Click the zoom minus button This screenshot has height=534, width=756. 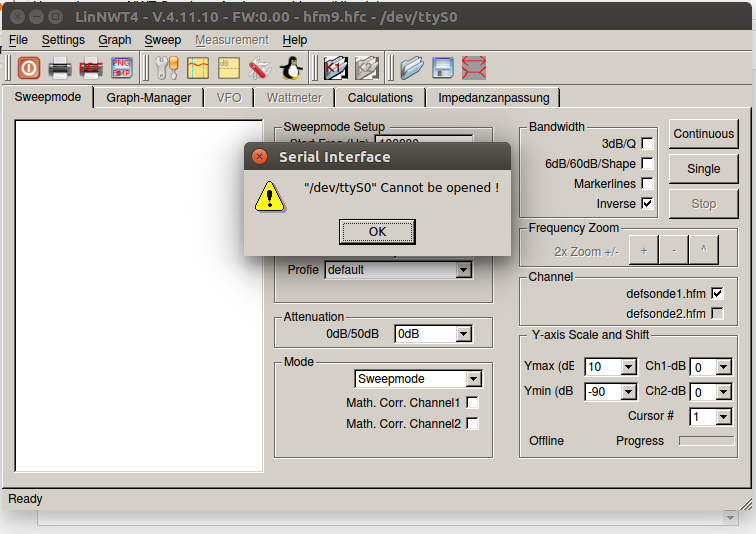tap(674, 250)
